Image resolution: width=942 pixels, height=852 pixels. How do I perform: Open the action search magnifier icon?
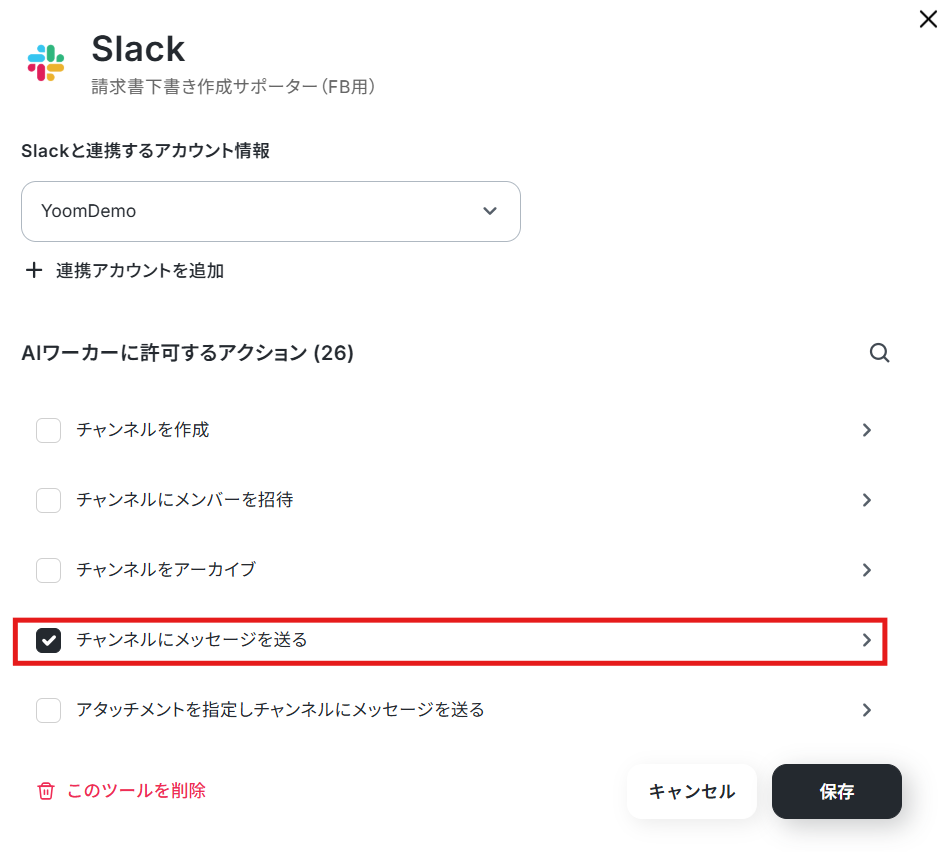click(880, 353)
